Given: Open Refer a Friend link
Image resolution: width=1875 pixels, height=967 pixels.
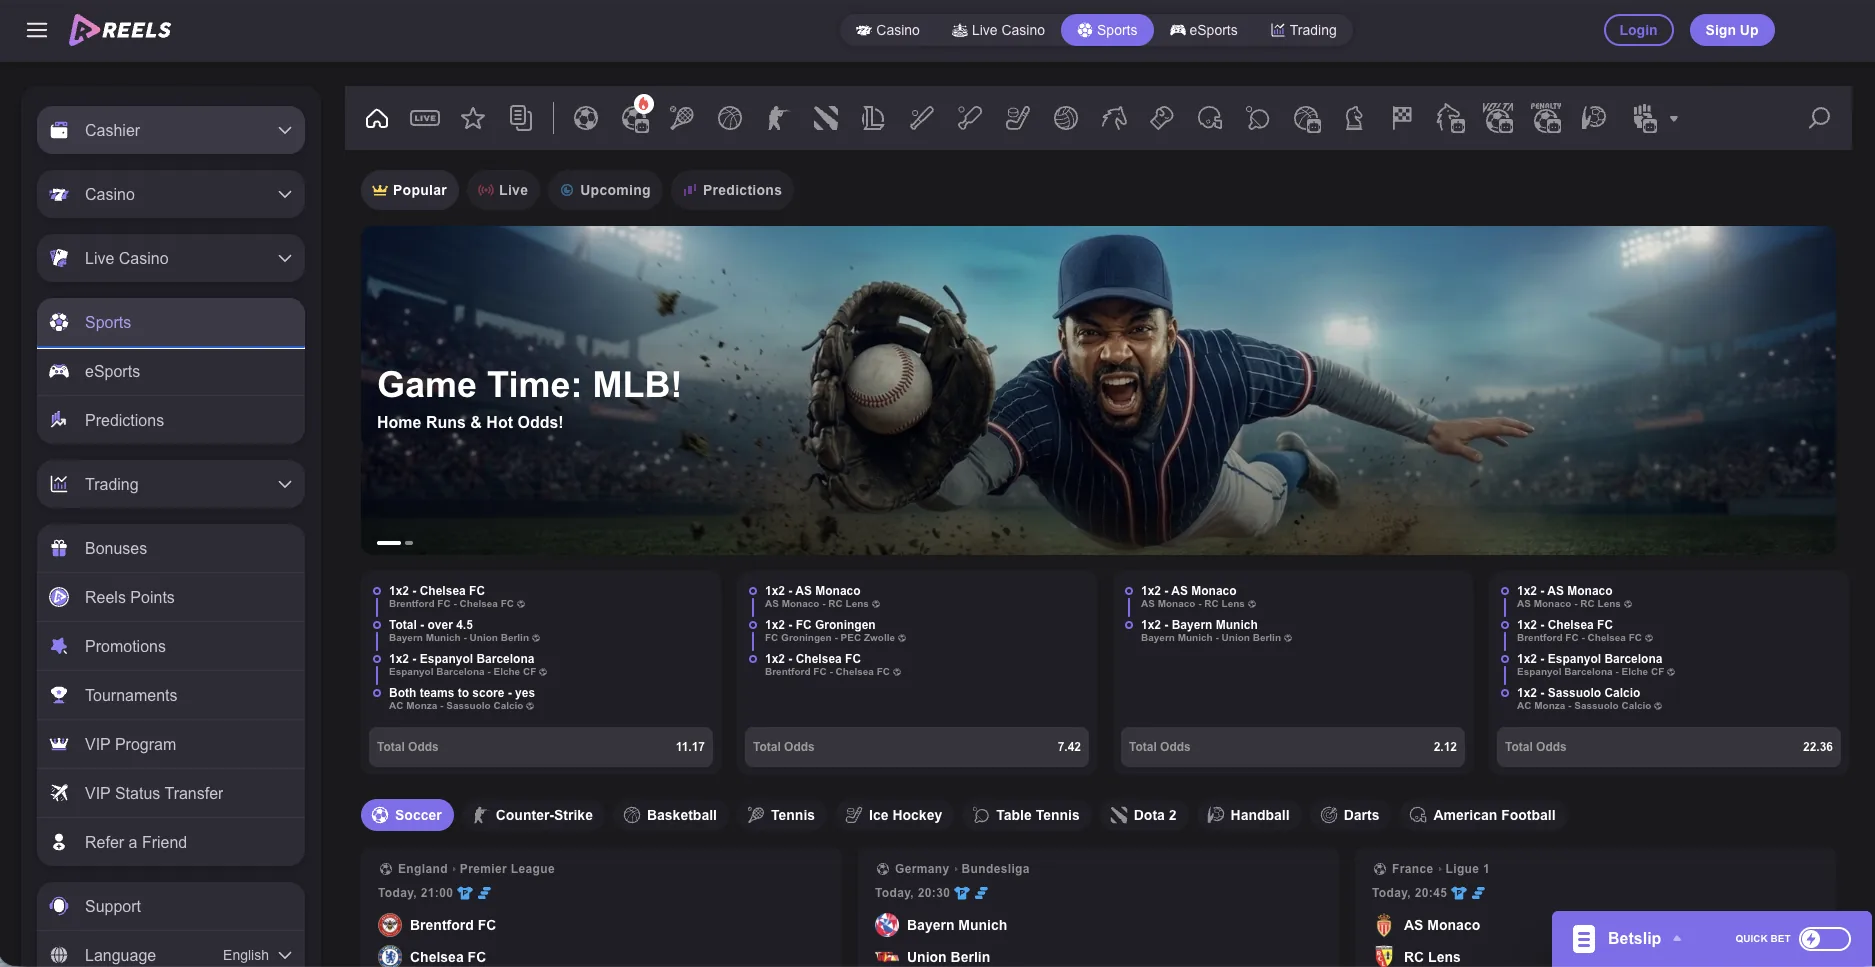Looking at the screenshot, I should point(171,842).
